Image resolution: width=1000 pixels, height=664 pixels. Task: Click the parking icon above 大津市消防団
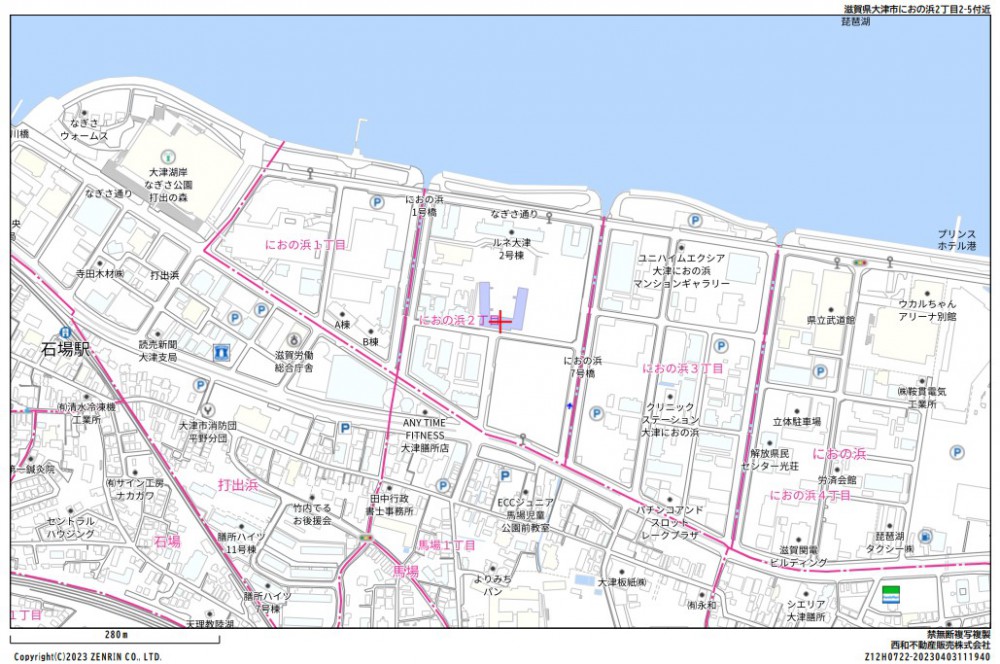point(200,385)
